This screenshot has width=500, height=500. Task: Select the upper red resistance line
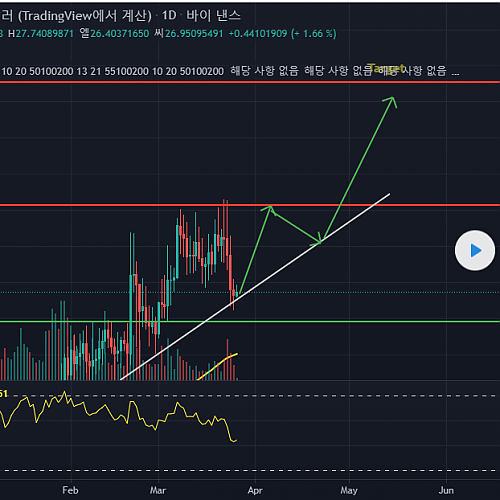point(250,82)
